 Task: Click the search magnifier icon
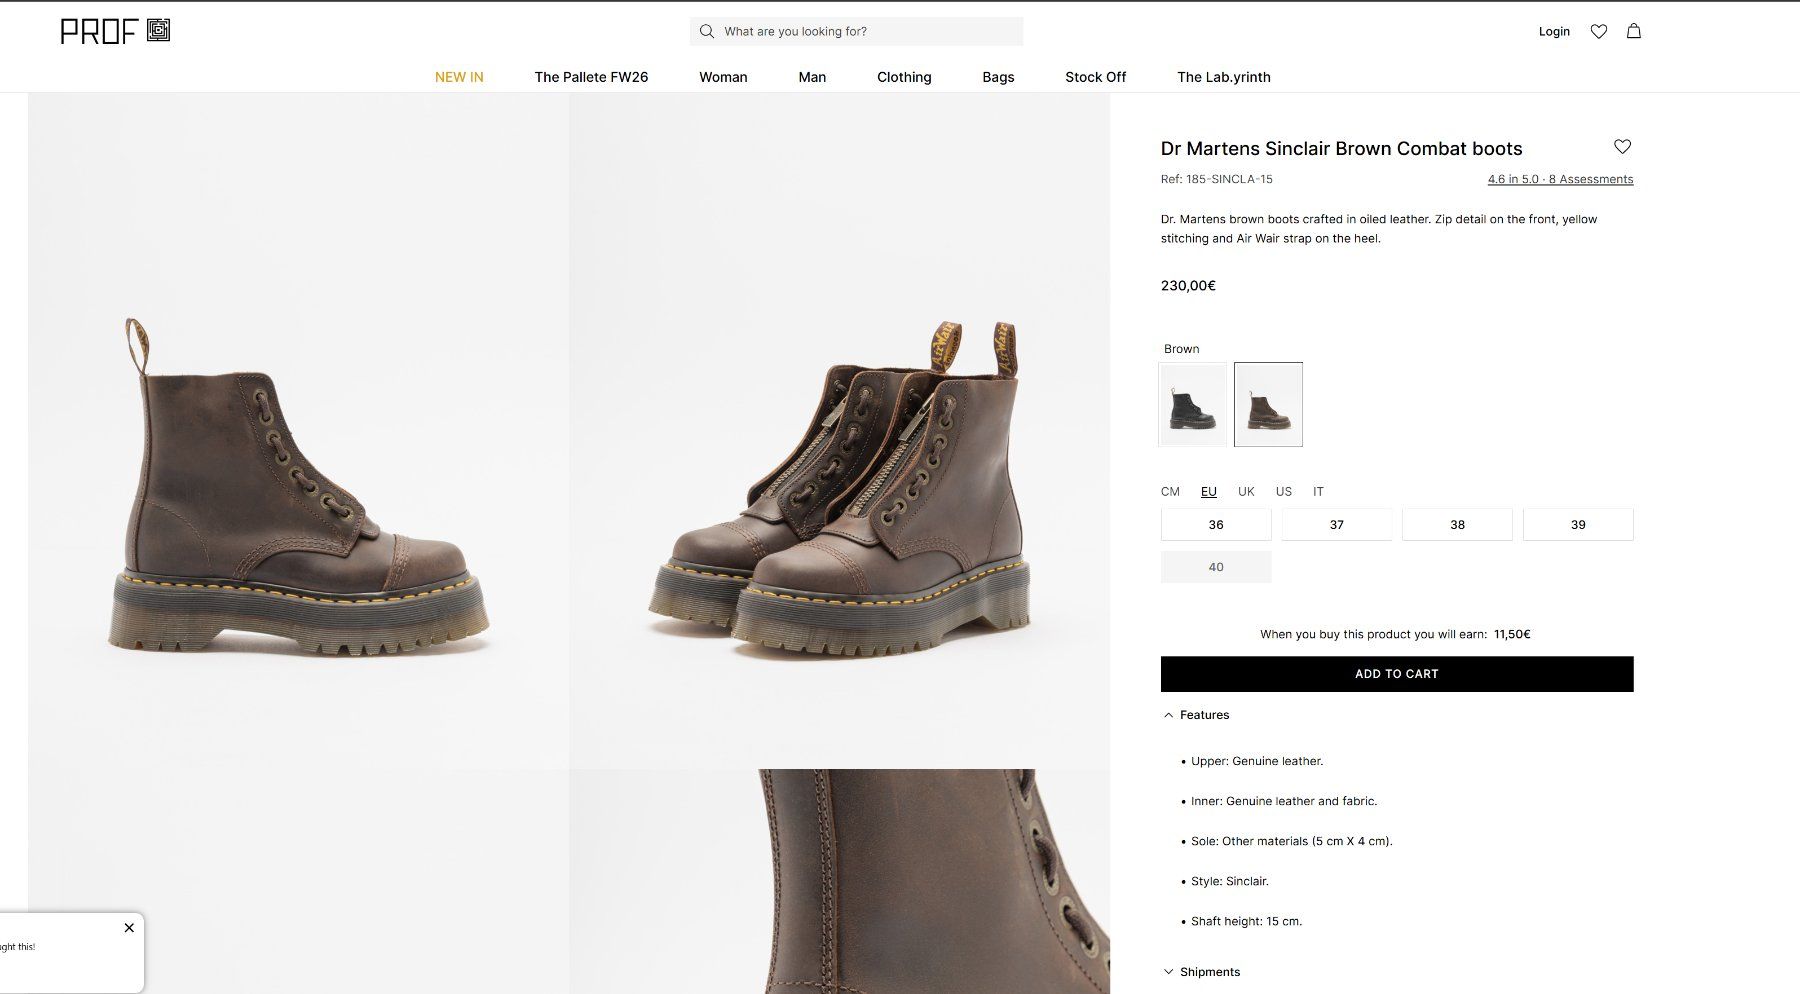[x=707, y=31]
